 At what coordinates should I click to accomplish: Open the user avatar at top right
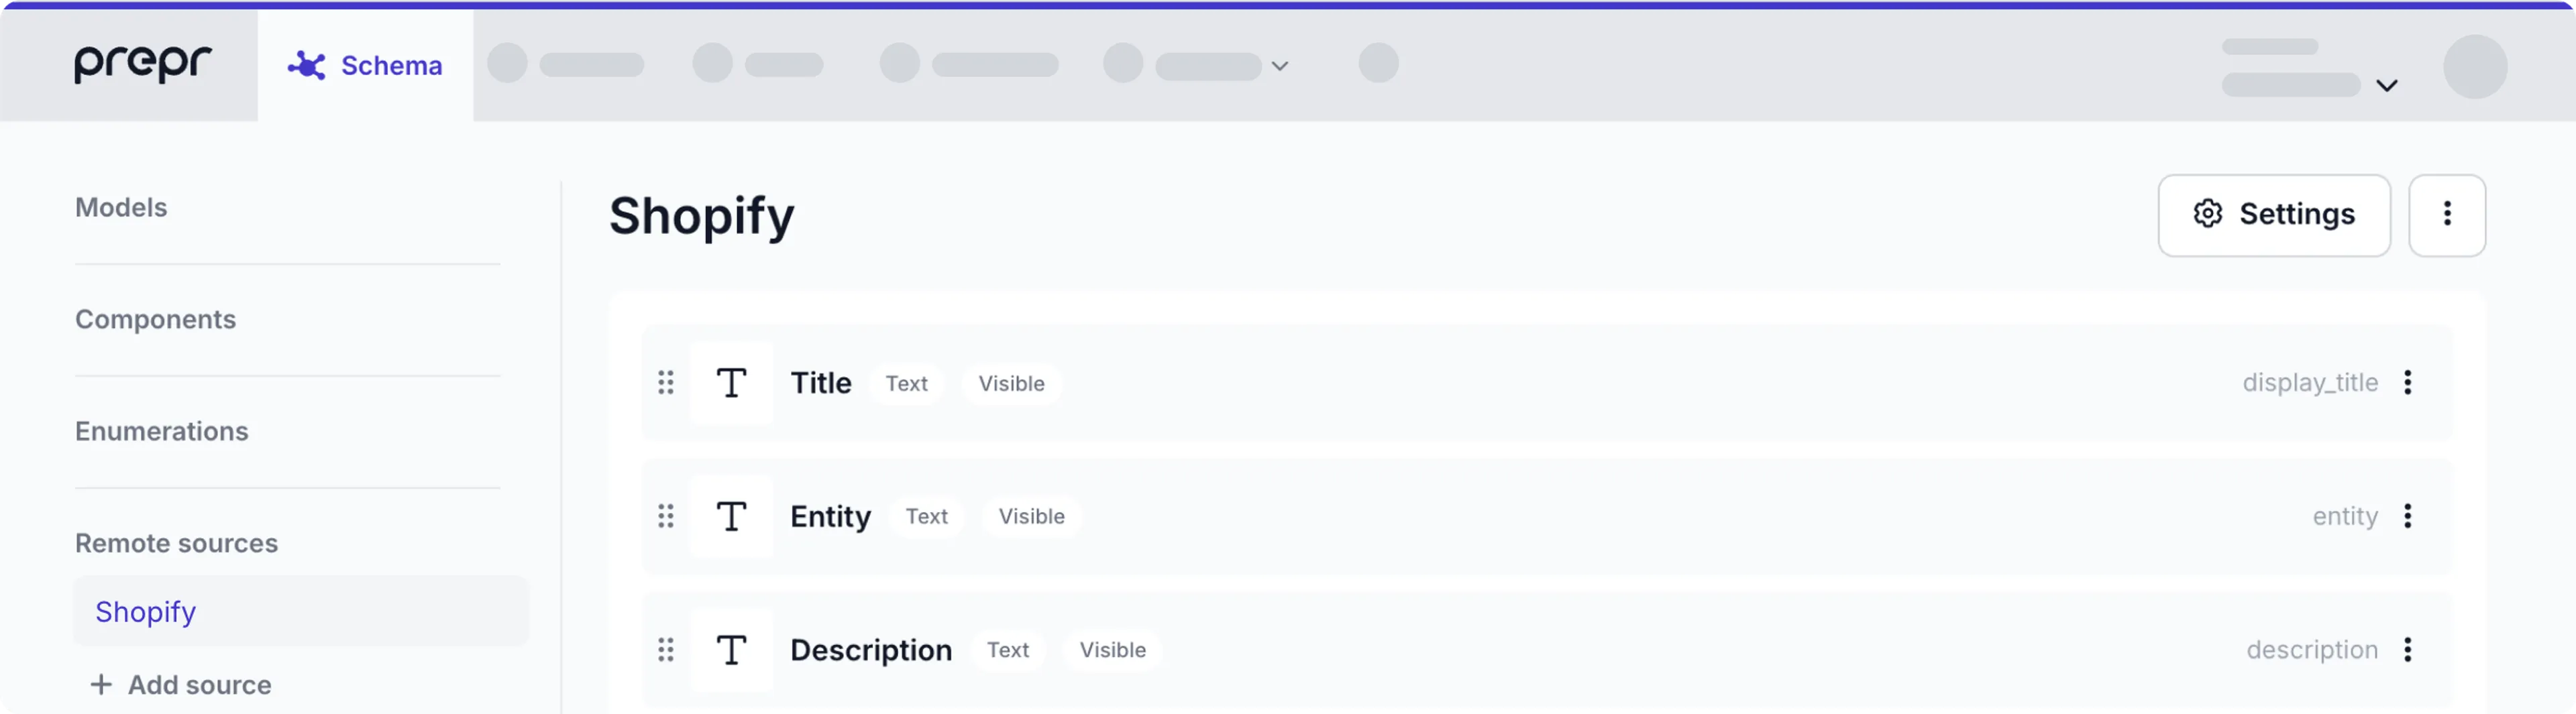pos(2474,67)
